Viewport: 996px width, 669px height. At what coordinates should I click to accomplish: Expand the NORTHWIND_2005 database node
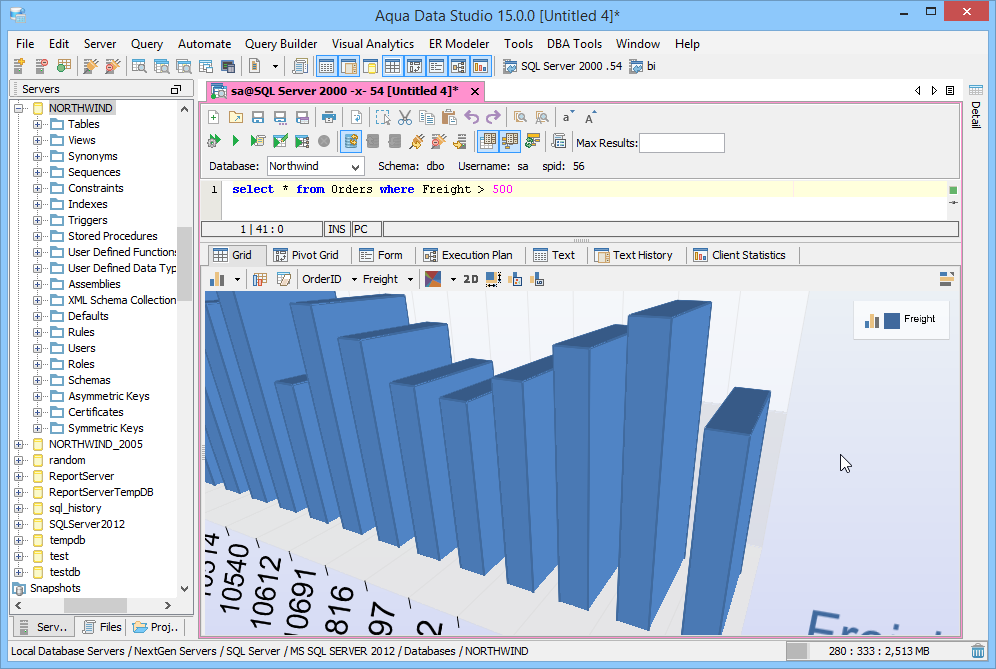tap(19, 444)
